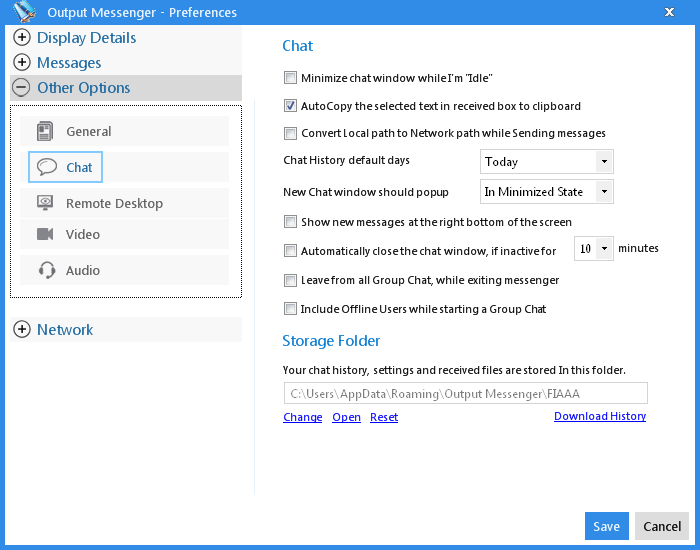Save the preferences
700x550 pixels.
click(607, 526)
